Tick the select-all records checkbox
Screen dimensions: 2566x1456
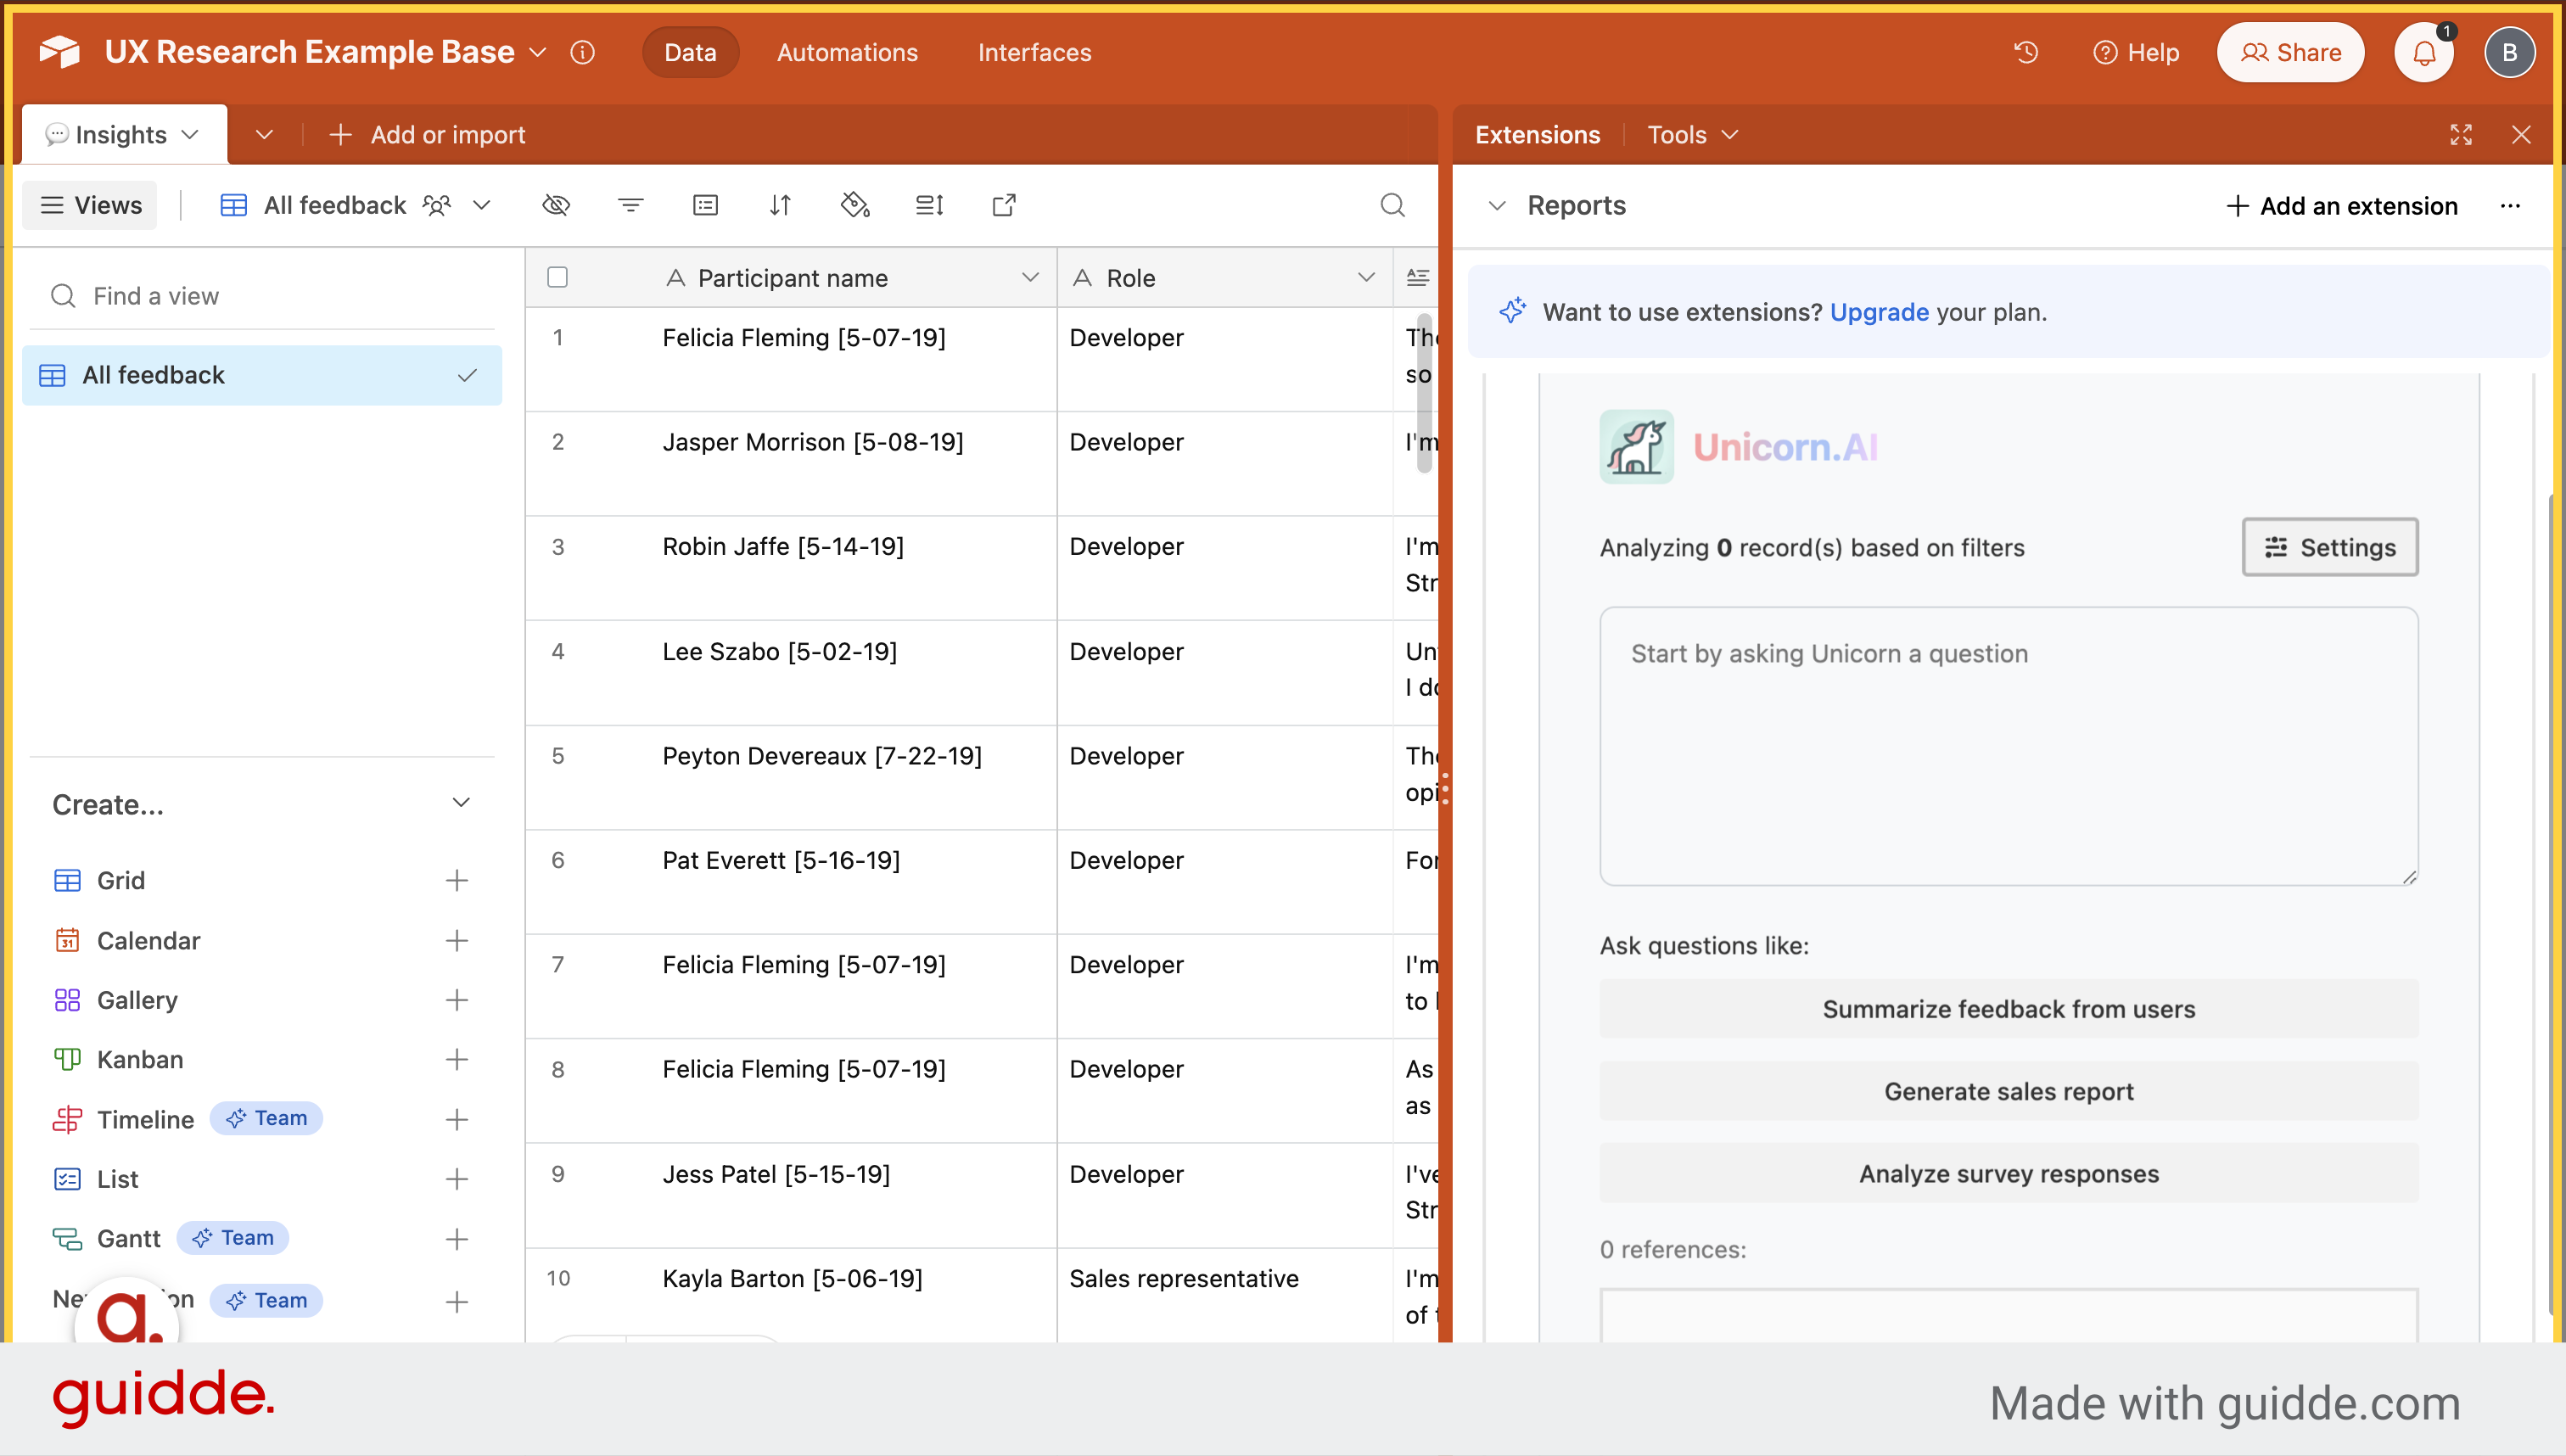pos(557,277)
